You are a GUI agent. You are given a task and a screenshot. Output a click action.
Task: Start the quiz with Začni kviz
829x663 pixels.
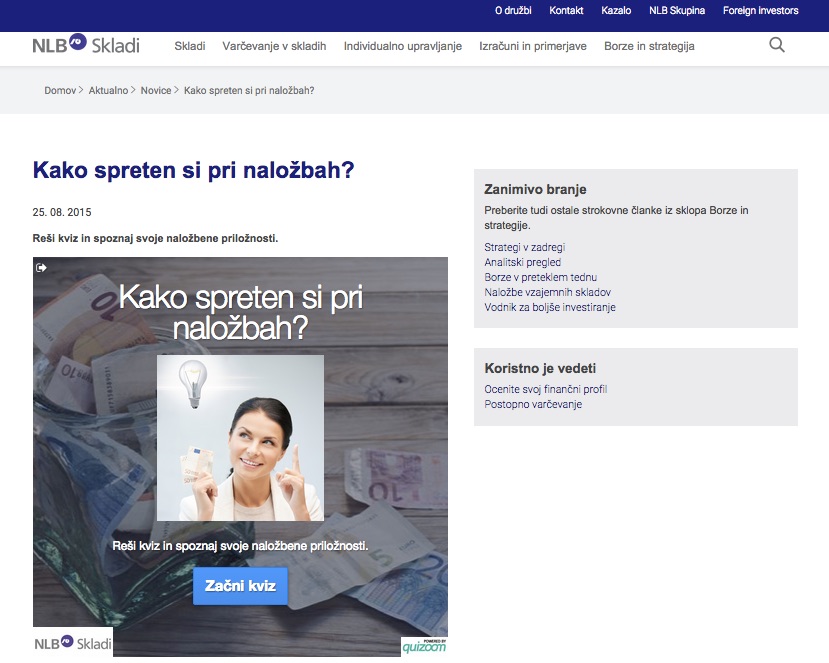240,586
